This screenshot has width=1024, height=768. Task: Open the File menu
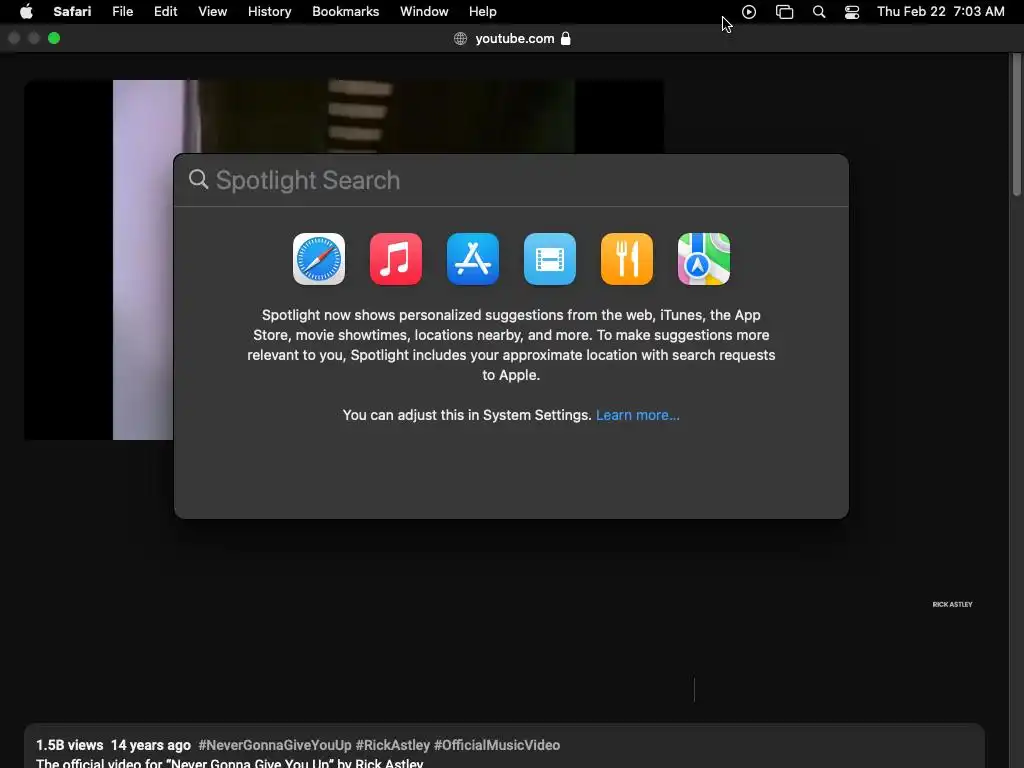click(123, 12)
